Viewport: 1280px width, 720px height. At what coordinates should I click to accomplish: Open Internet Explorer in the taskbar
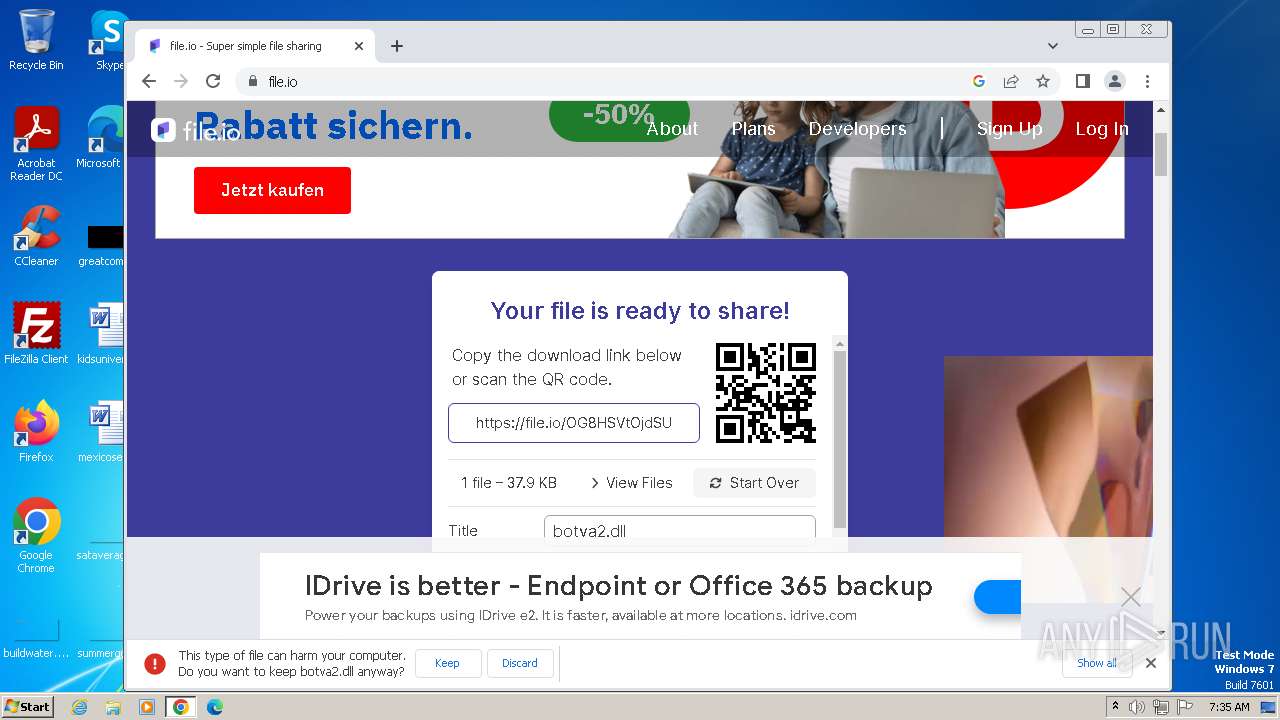point(80,707)
